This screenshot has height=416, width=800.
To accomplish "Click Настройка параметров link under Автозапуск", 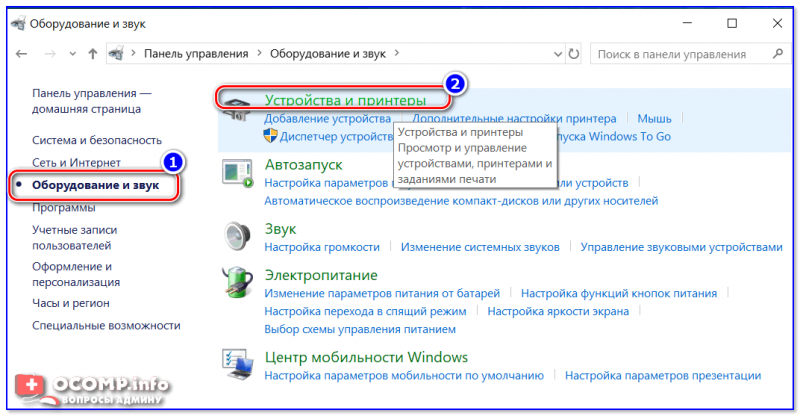I will 327,183.
